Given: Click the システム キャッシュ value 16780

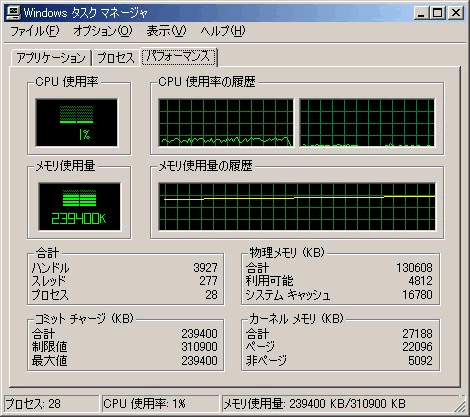Looking at the screenshot, I should 417,295.
